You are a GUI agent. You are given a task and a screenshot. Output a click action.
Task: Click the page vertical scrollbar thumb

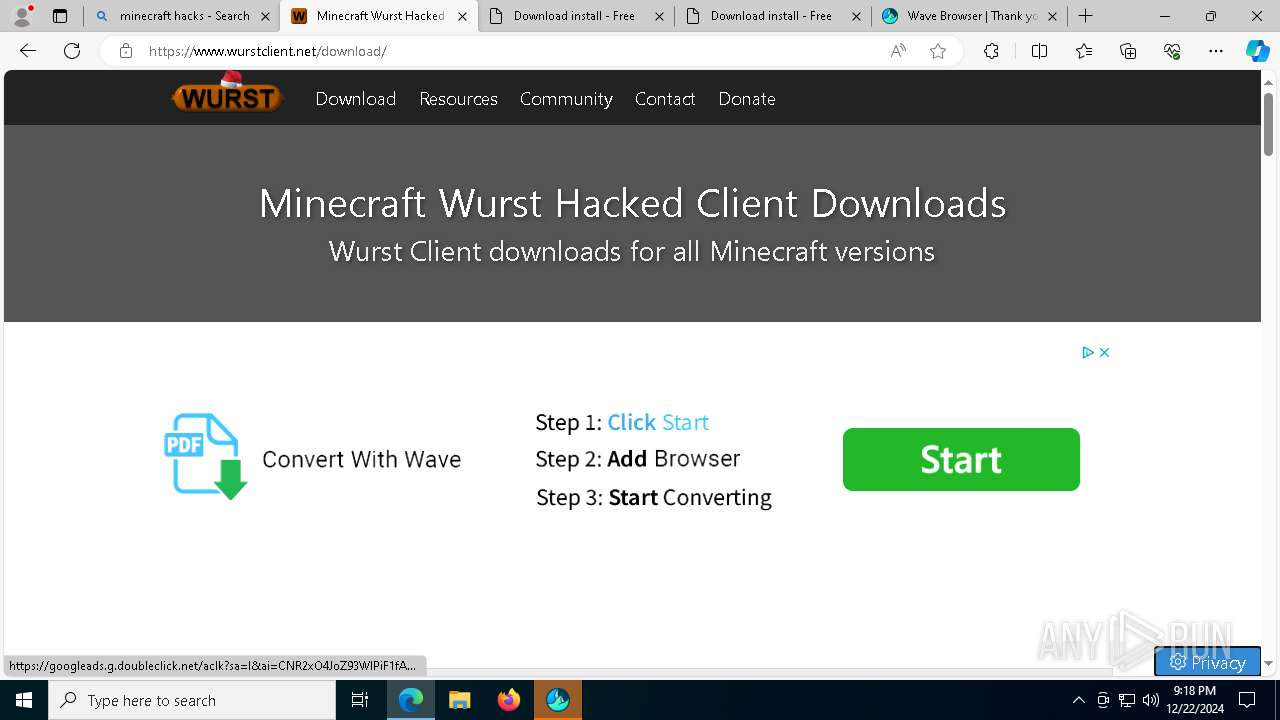pos(1268,124)
